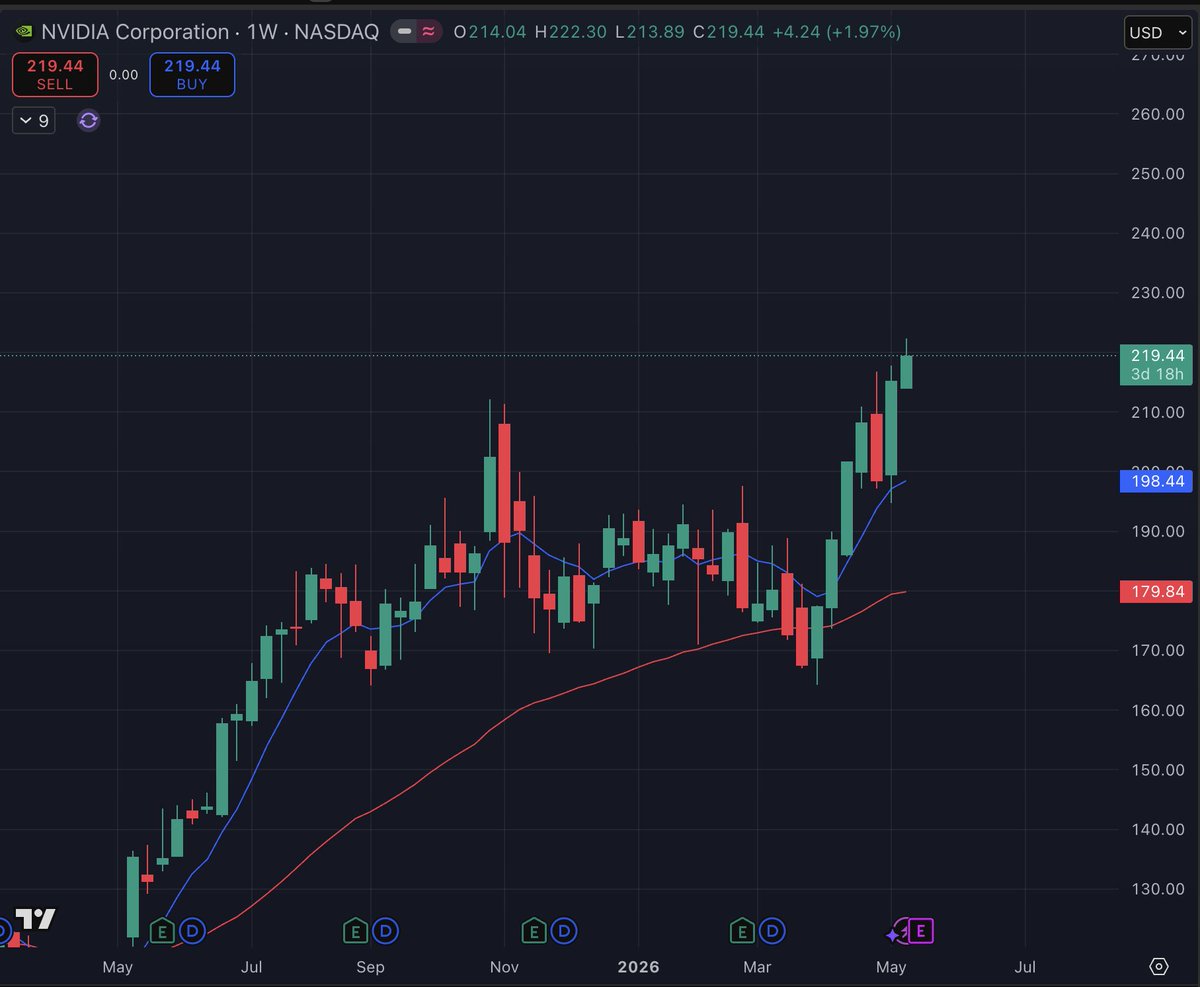Screen dimensions: 1200x987
Task: Click the red 219.44 SELL button
Action: pyautogui.click(x=55, y=75)
